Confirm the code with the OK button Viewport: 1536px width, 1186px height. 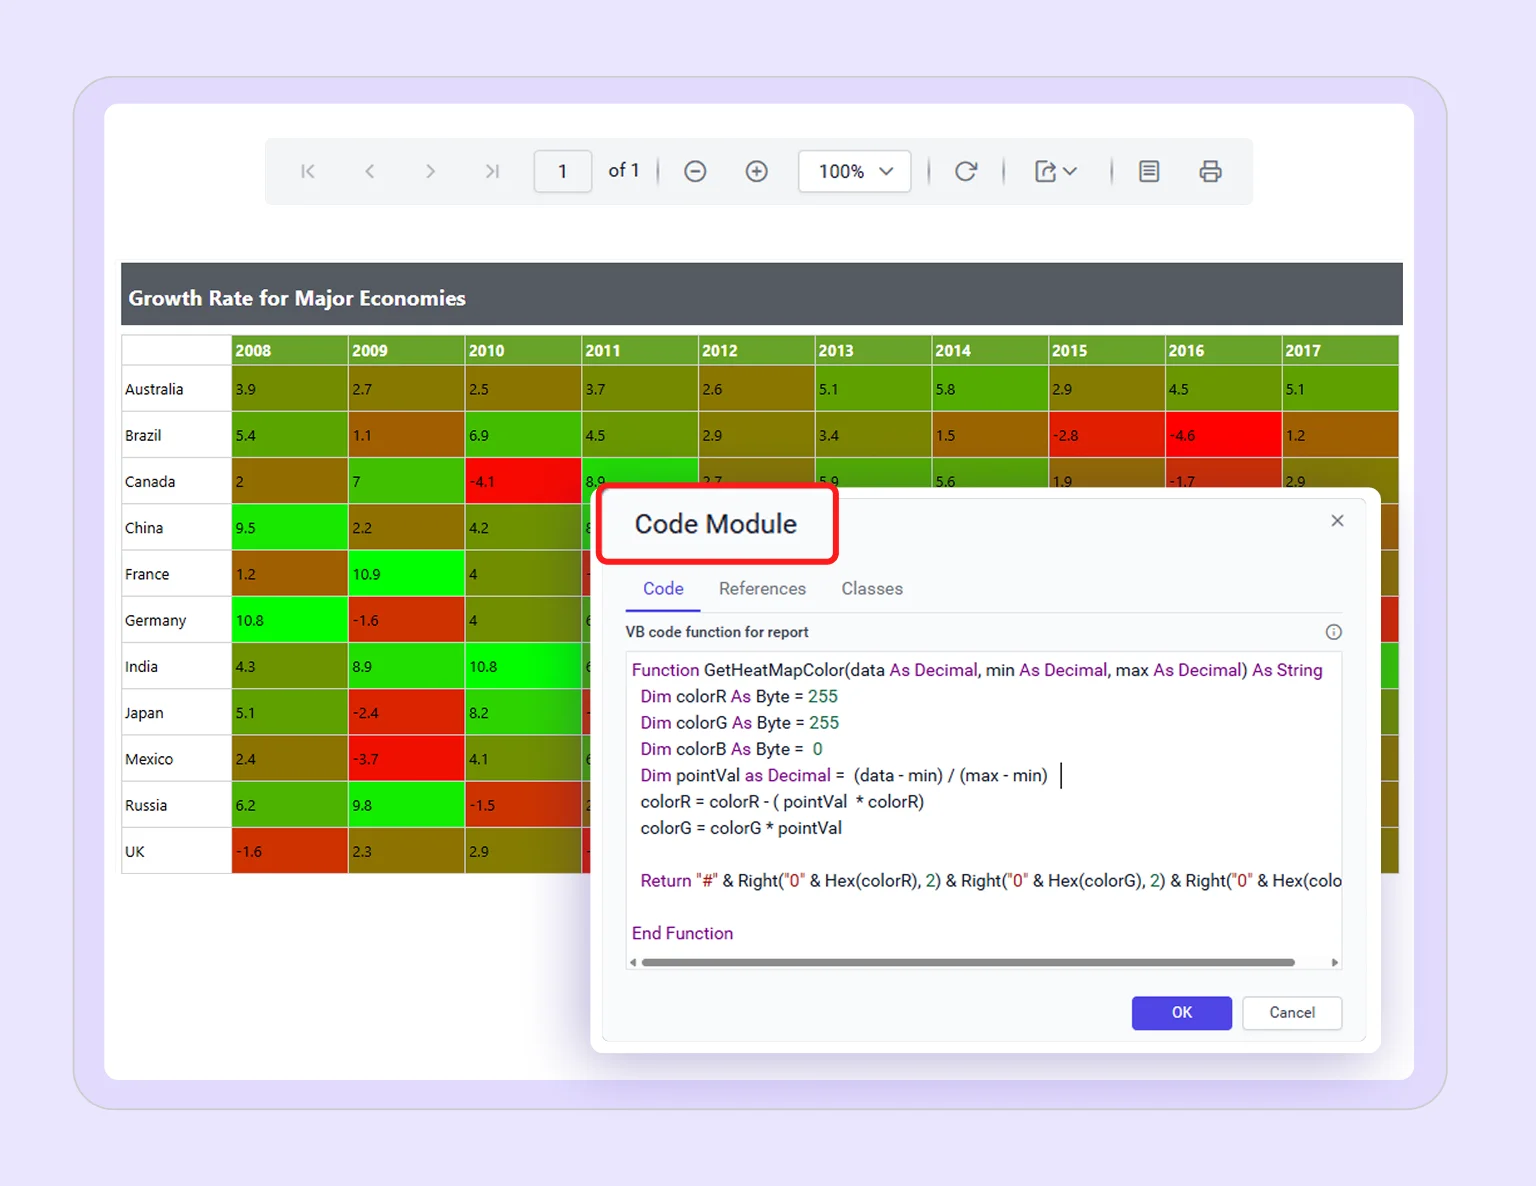(x=1181, y=1013)
